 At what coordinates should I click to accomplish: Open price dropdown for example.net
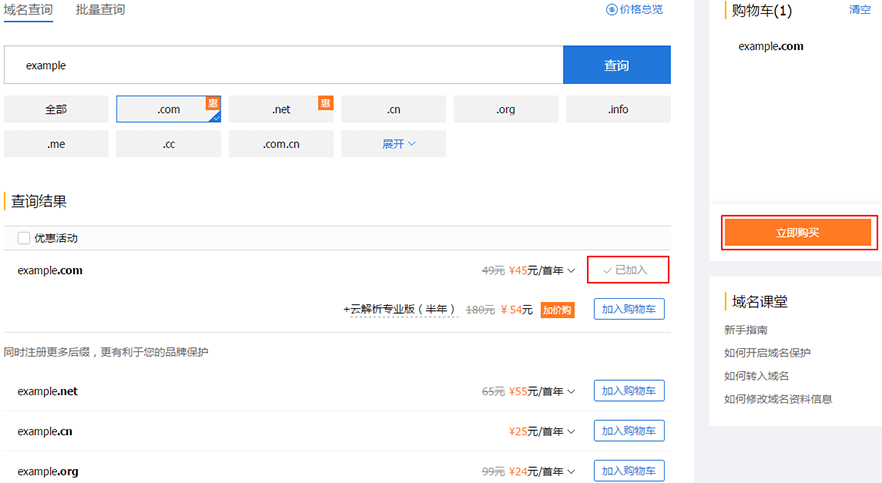572,392
